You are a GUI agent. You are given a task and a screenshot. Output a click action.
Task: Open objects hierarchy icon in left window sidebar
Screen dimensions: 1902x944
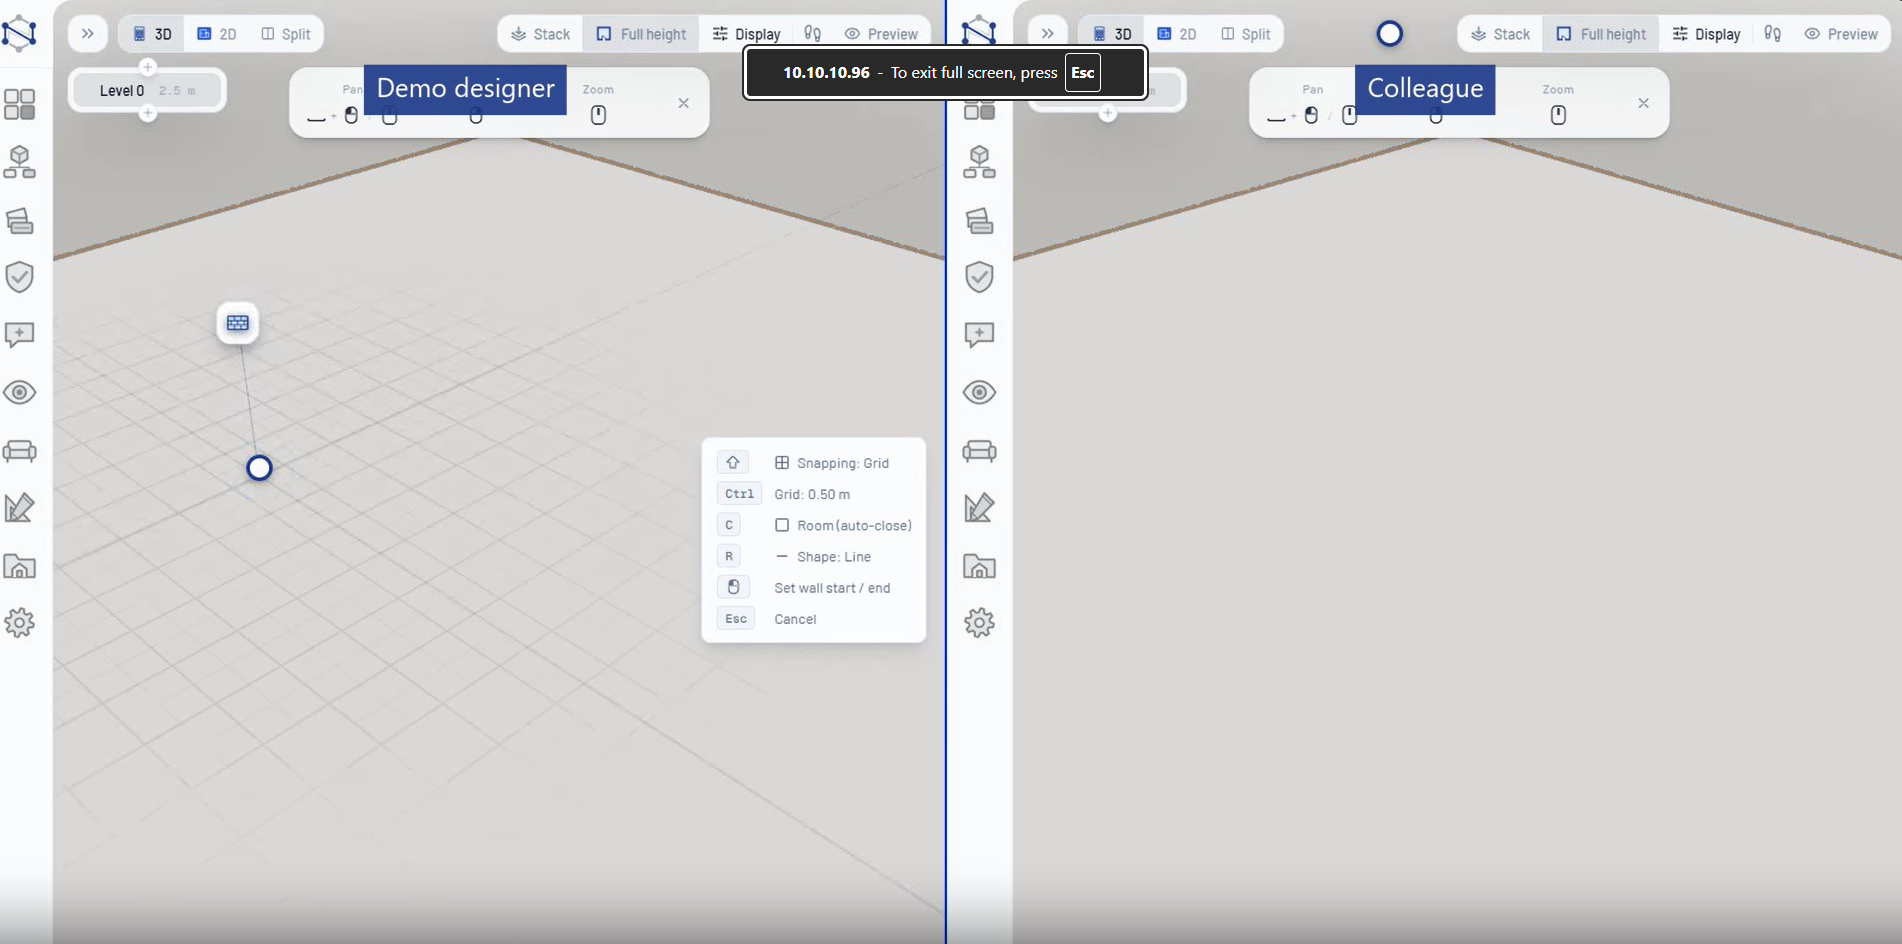[20, 162]
